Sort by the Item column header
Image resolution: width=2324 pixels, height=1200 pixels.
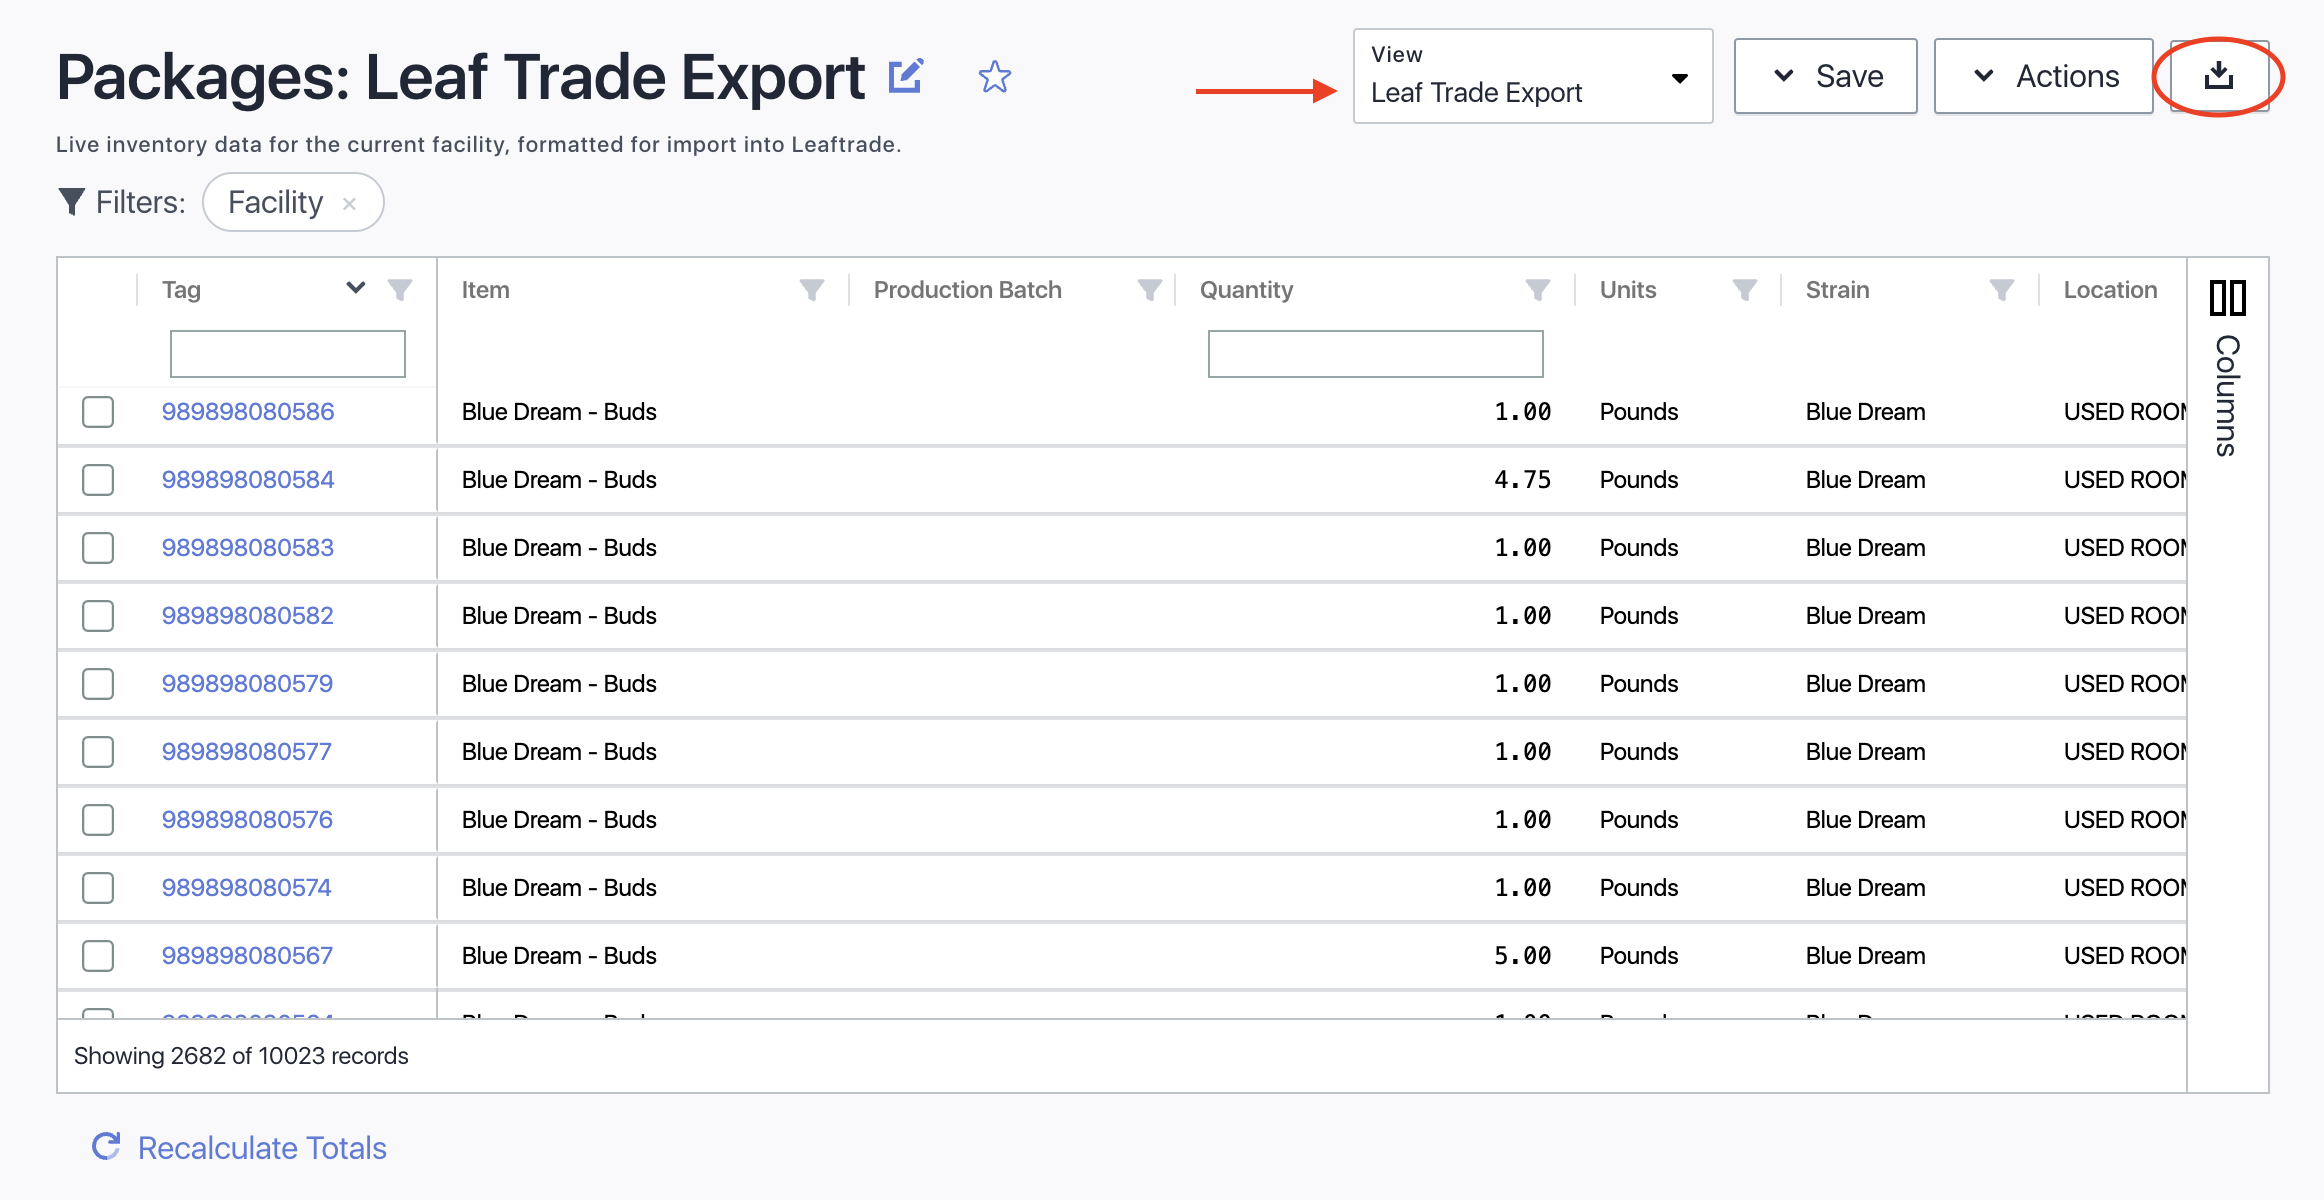click(486, 290)
